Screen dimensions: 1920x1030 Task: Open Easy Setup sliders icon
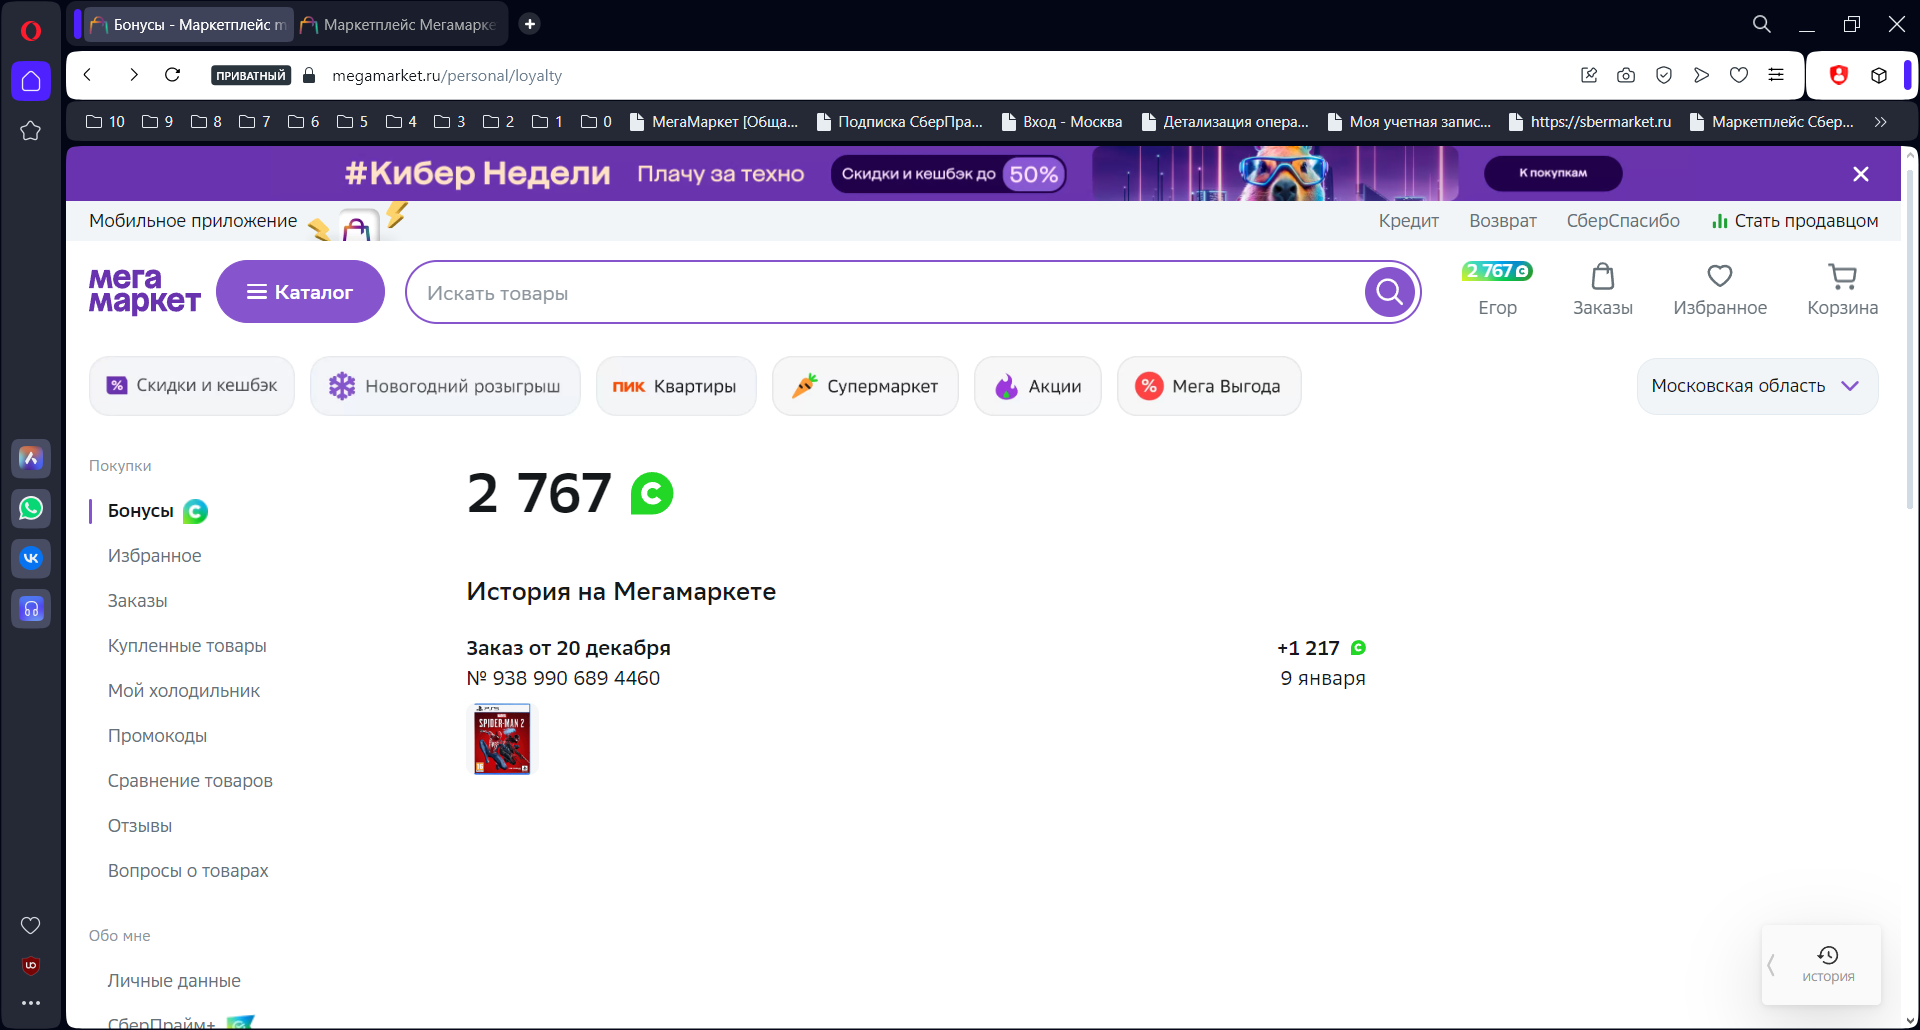(x=1776, y=75)
